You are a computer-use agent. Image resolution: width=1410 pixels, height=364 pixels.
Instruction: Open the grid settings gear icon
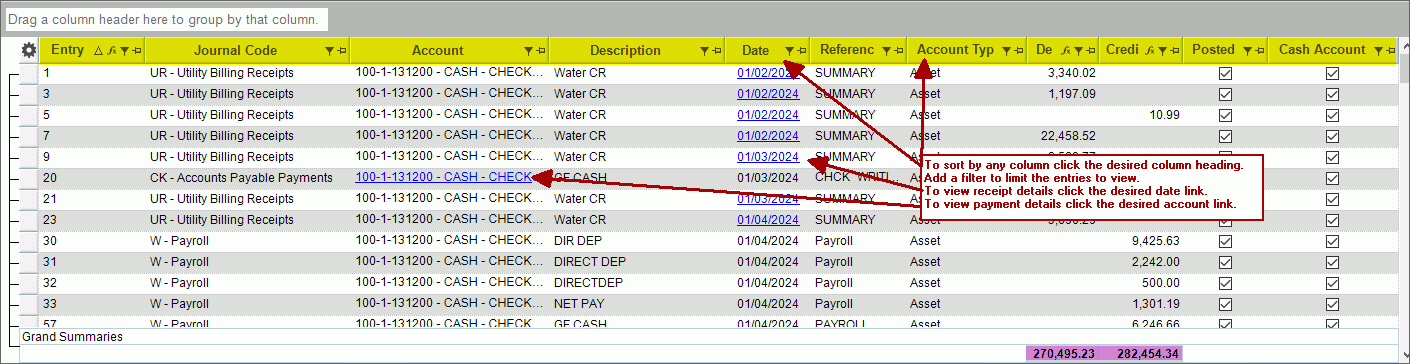click(x=29, y=50)
